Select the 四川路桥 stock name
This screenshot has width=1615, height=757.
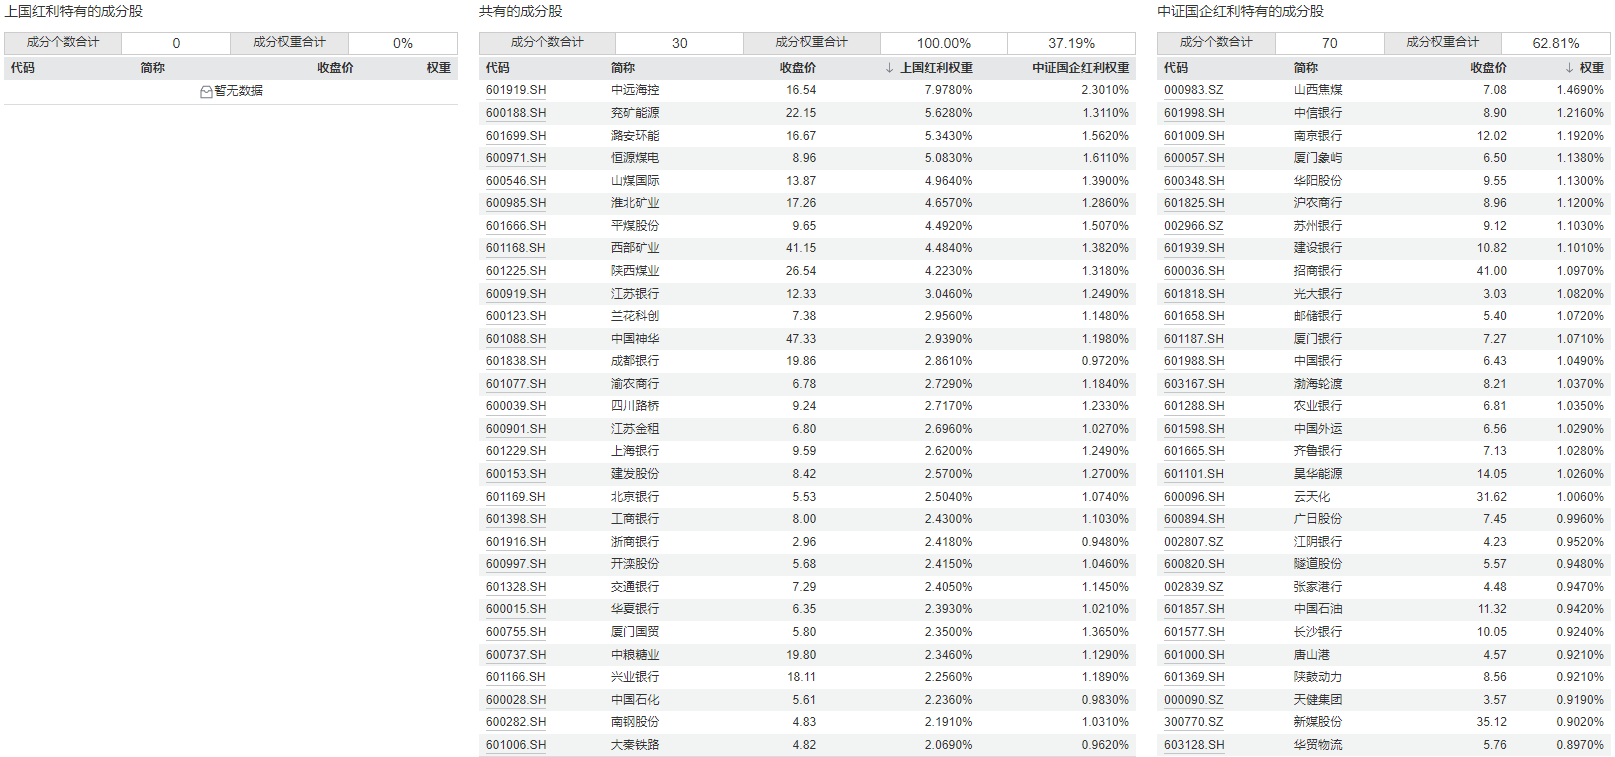click(635, 406)
